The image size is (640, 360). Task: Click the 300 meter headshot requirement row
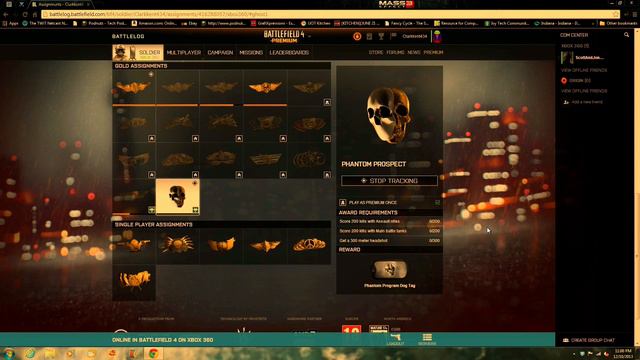[389, 240]
